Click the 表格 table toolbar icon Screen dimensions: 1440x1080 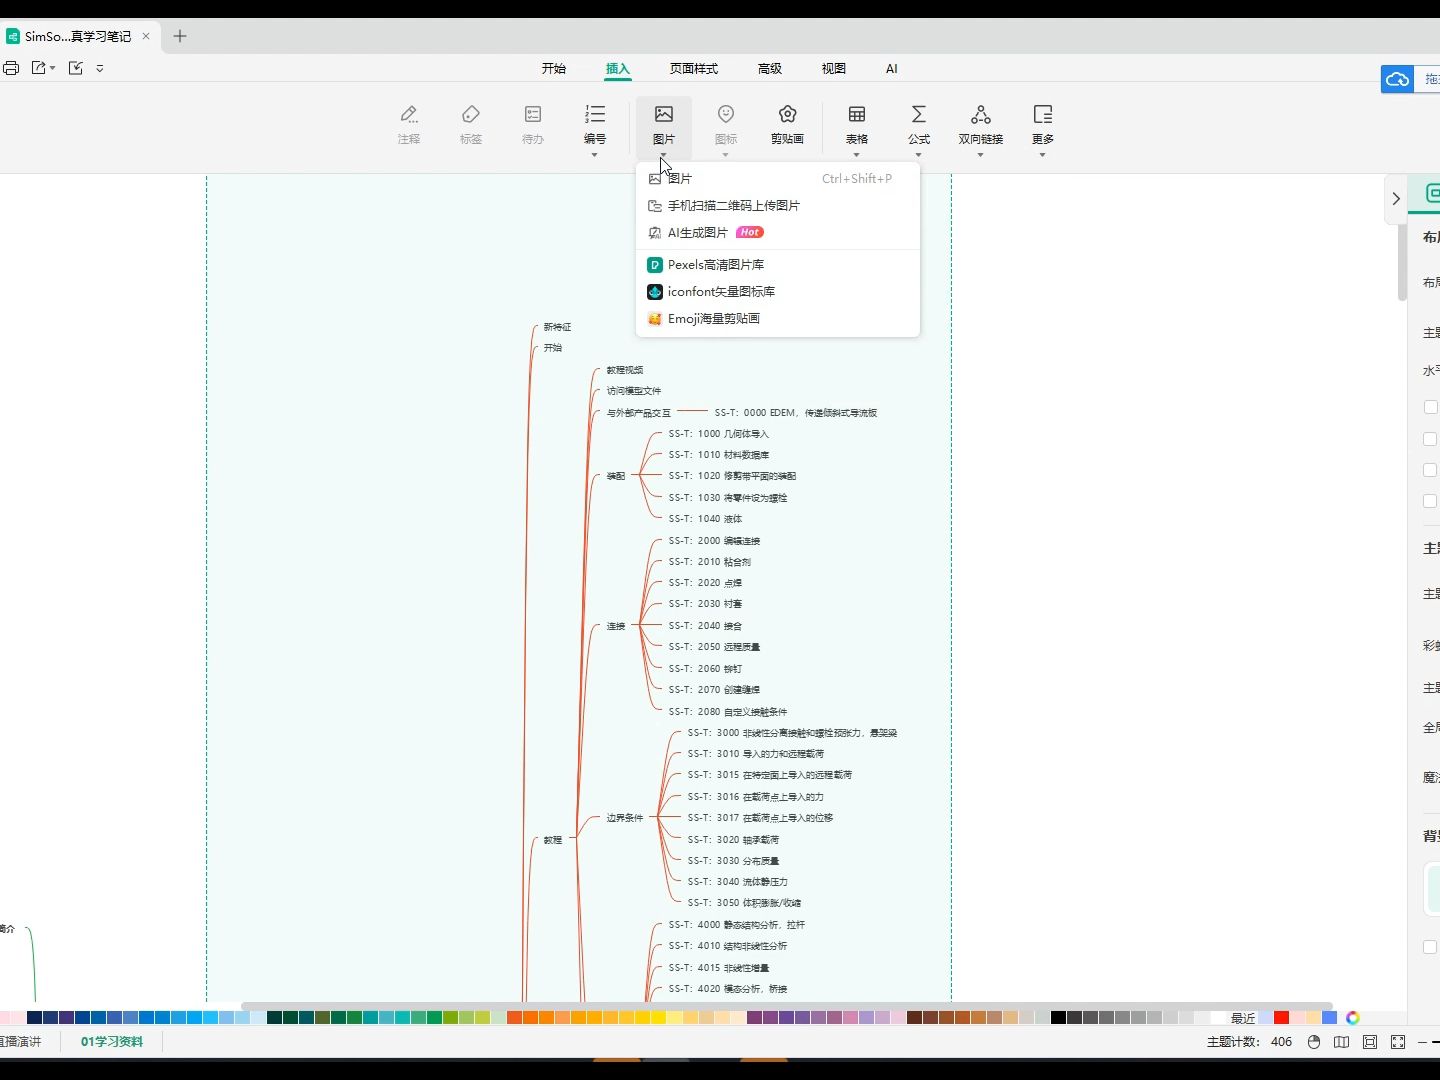click(x=857, y=114)
